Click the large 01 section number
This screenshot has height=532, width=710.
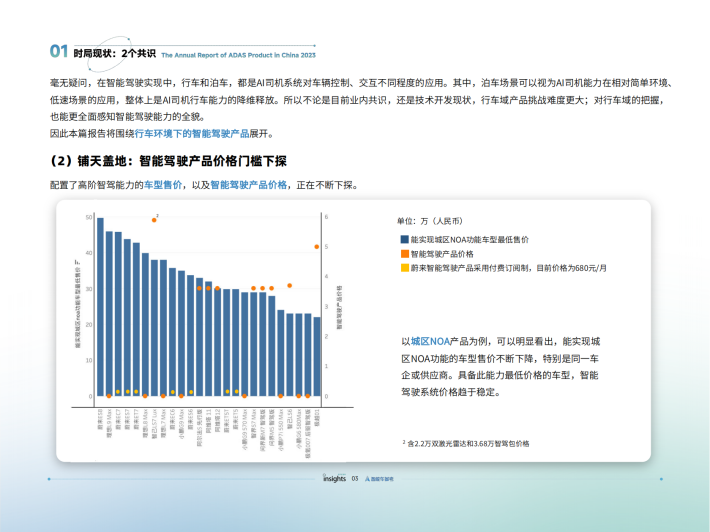[60, 51]
